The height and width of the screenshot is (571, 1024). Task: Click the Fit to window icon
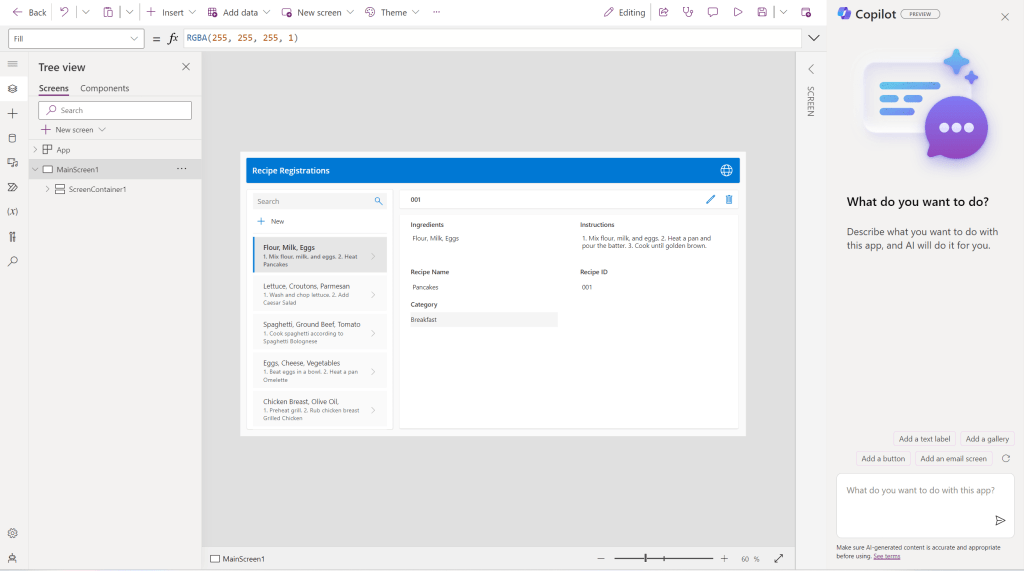[x=778, y=559]
